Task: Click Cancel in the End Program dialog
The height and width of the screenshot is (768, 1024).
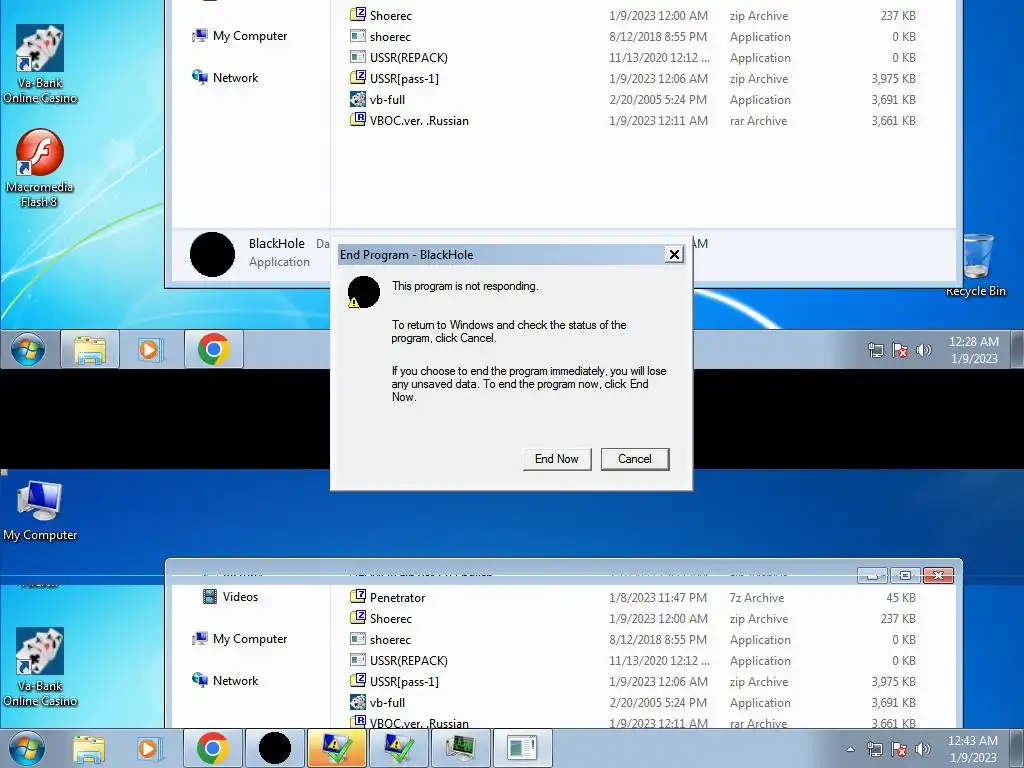Action: (x=635, y=459)
